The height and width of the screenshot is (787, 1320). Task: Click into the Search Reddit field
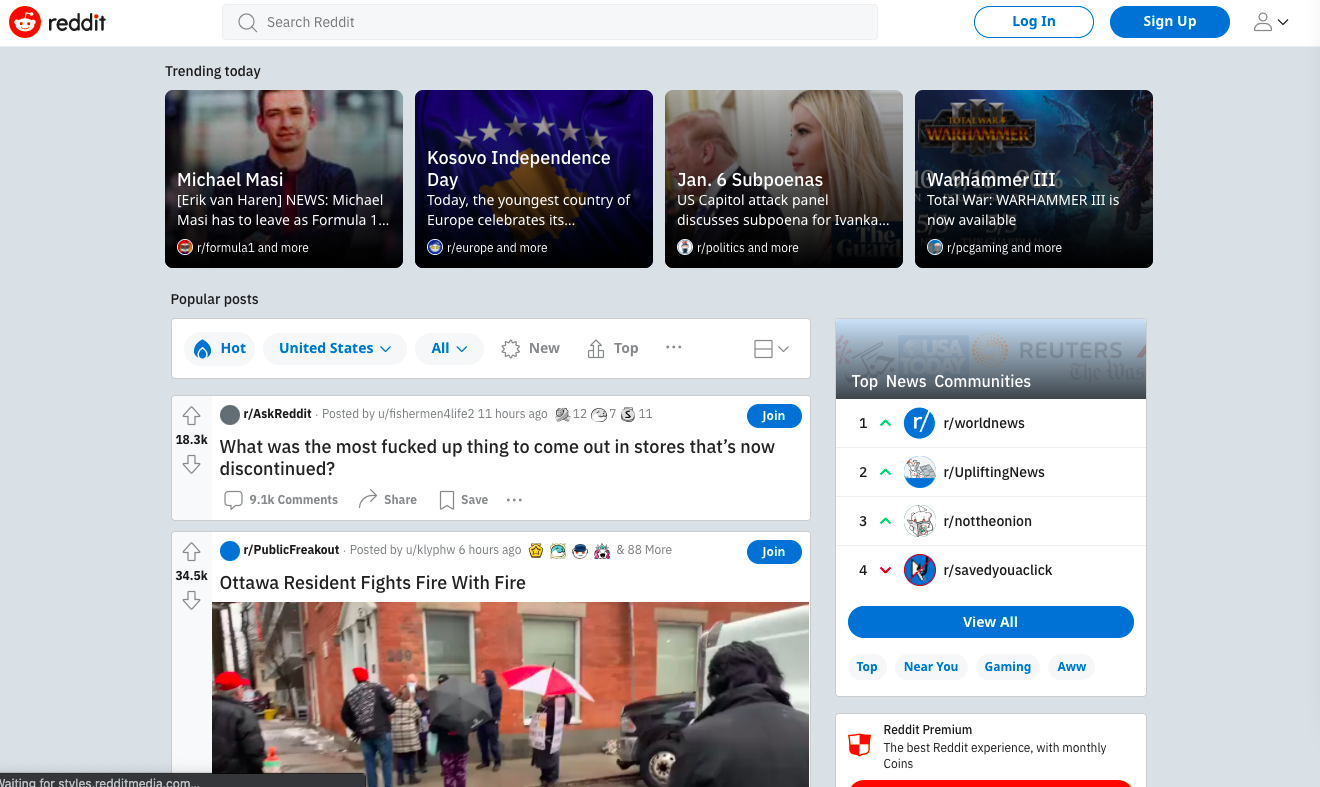click(550, 22)
